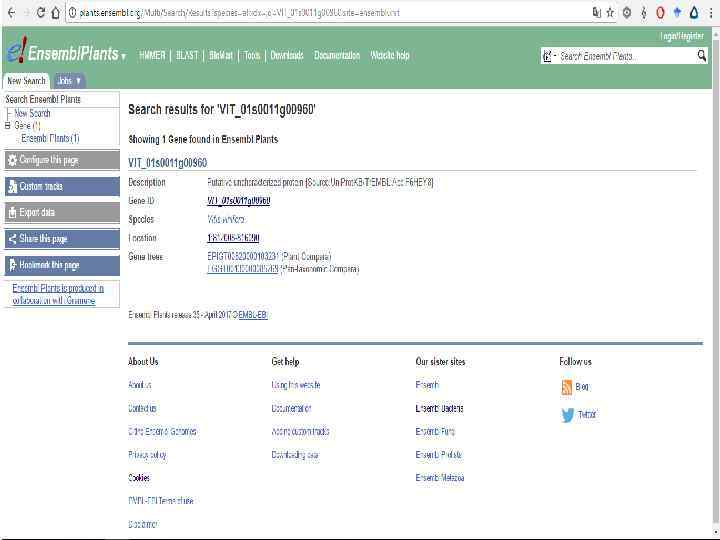Viewport: 720px width, 540px height.
Task: Focus the Search Ensembl Plants field
Action: pyautogui.click(x=624, y=56)
